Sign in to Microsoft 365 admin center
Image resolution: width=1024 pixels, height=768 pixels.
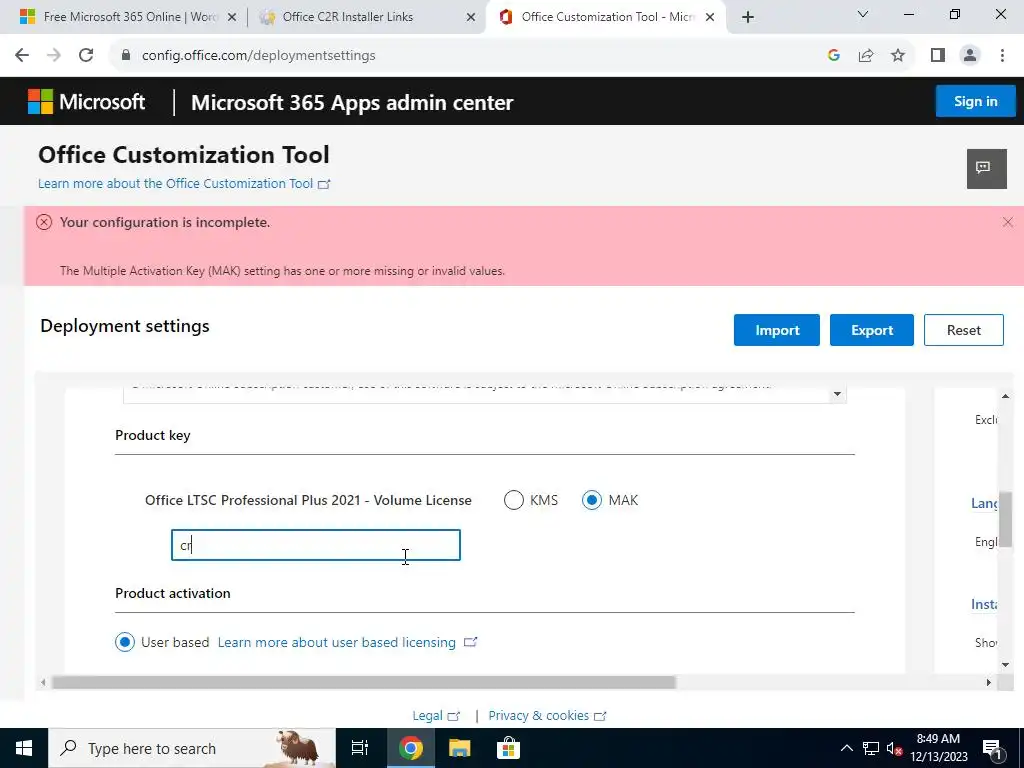click(975, 101)
